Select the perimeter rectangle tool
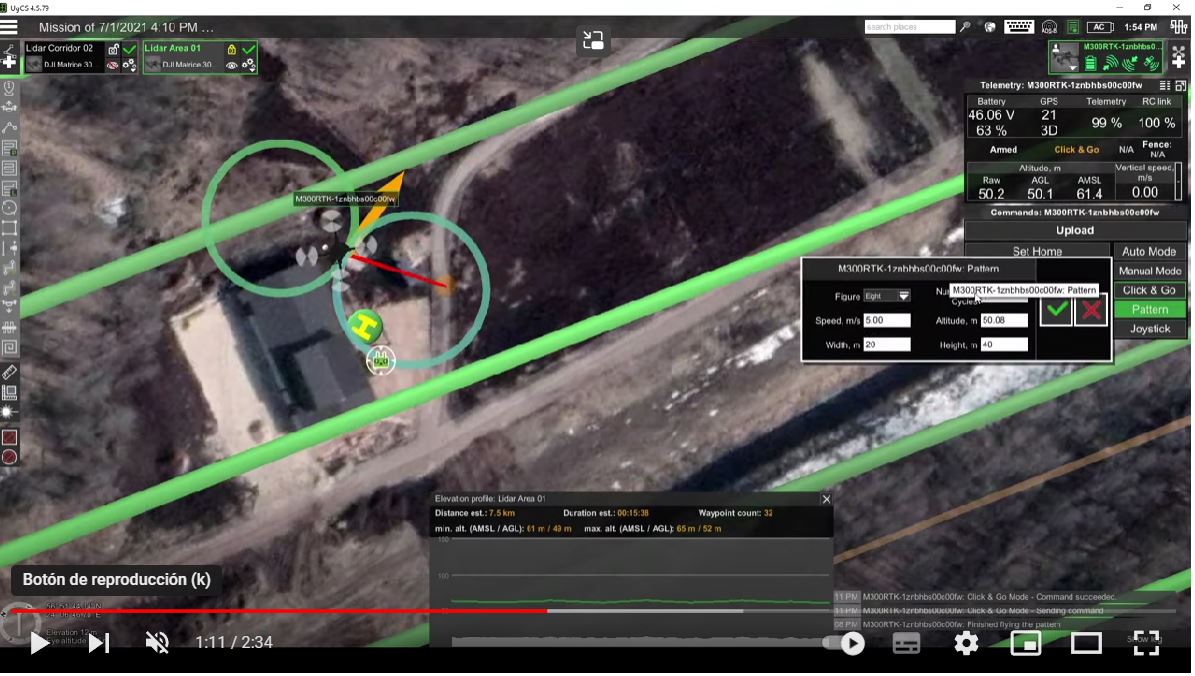 [x=9, y=227]
